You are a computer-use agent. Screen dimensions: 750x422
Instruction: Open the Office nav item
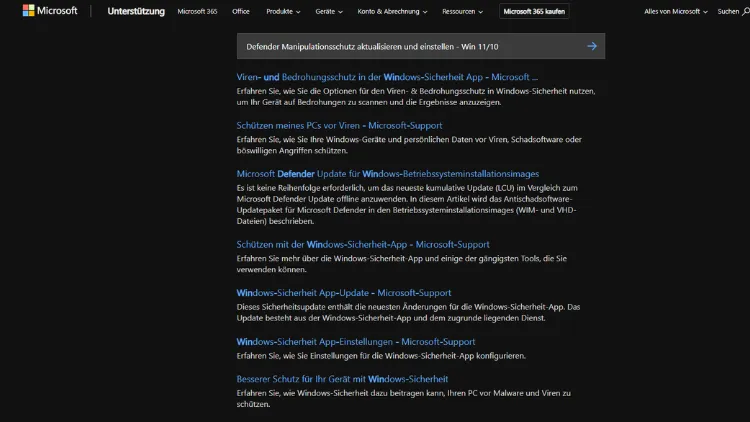click(241, 11)
